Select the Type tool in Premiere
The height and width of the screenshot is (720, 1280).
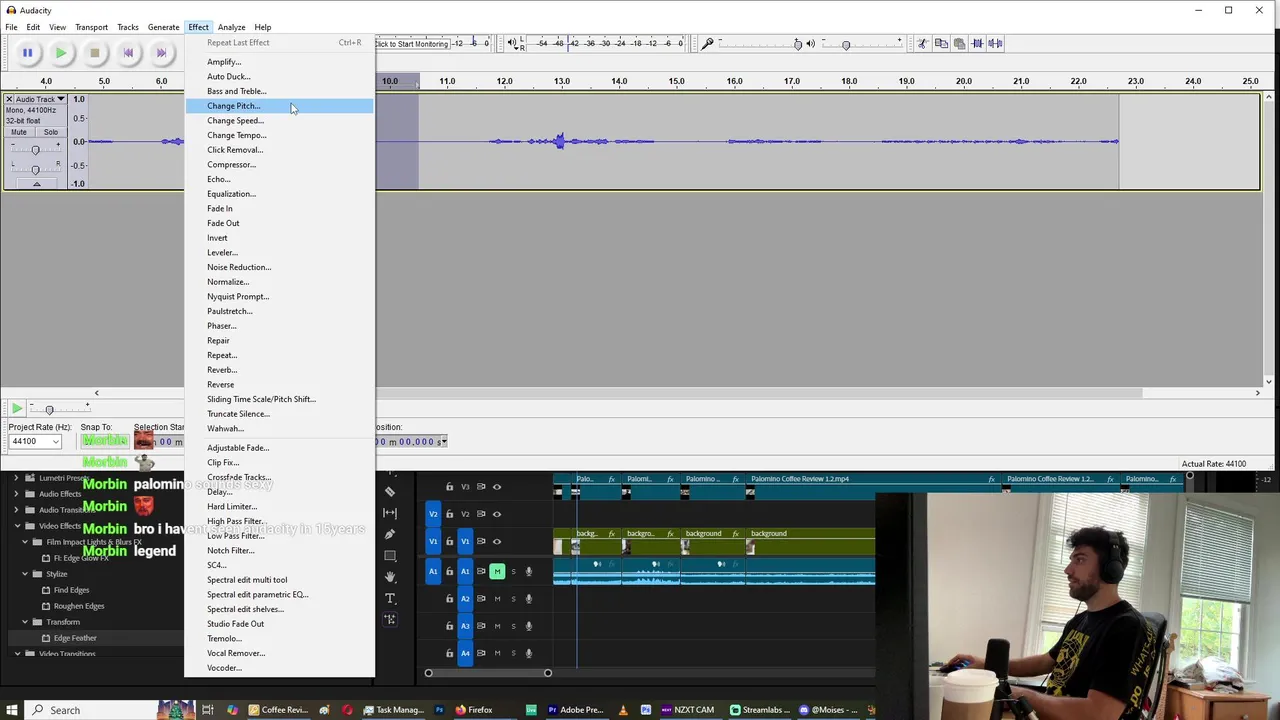click(x=390, y=598)
